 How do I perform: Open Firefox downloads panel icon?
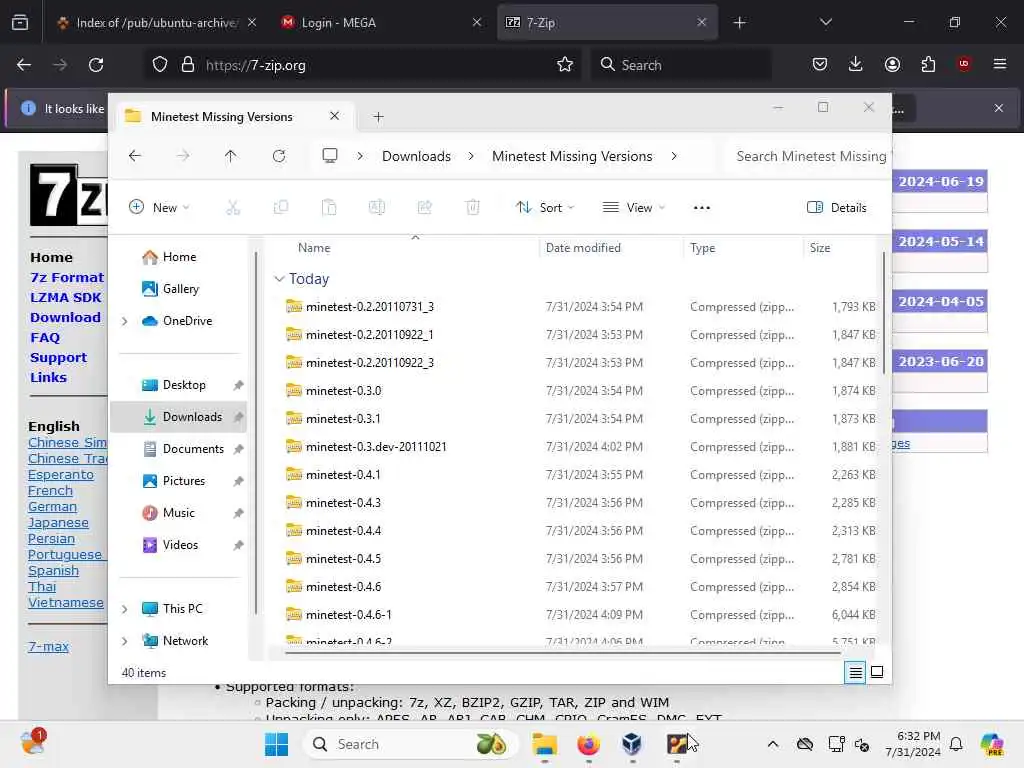(856, 64)
